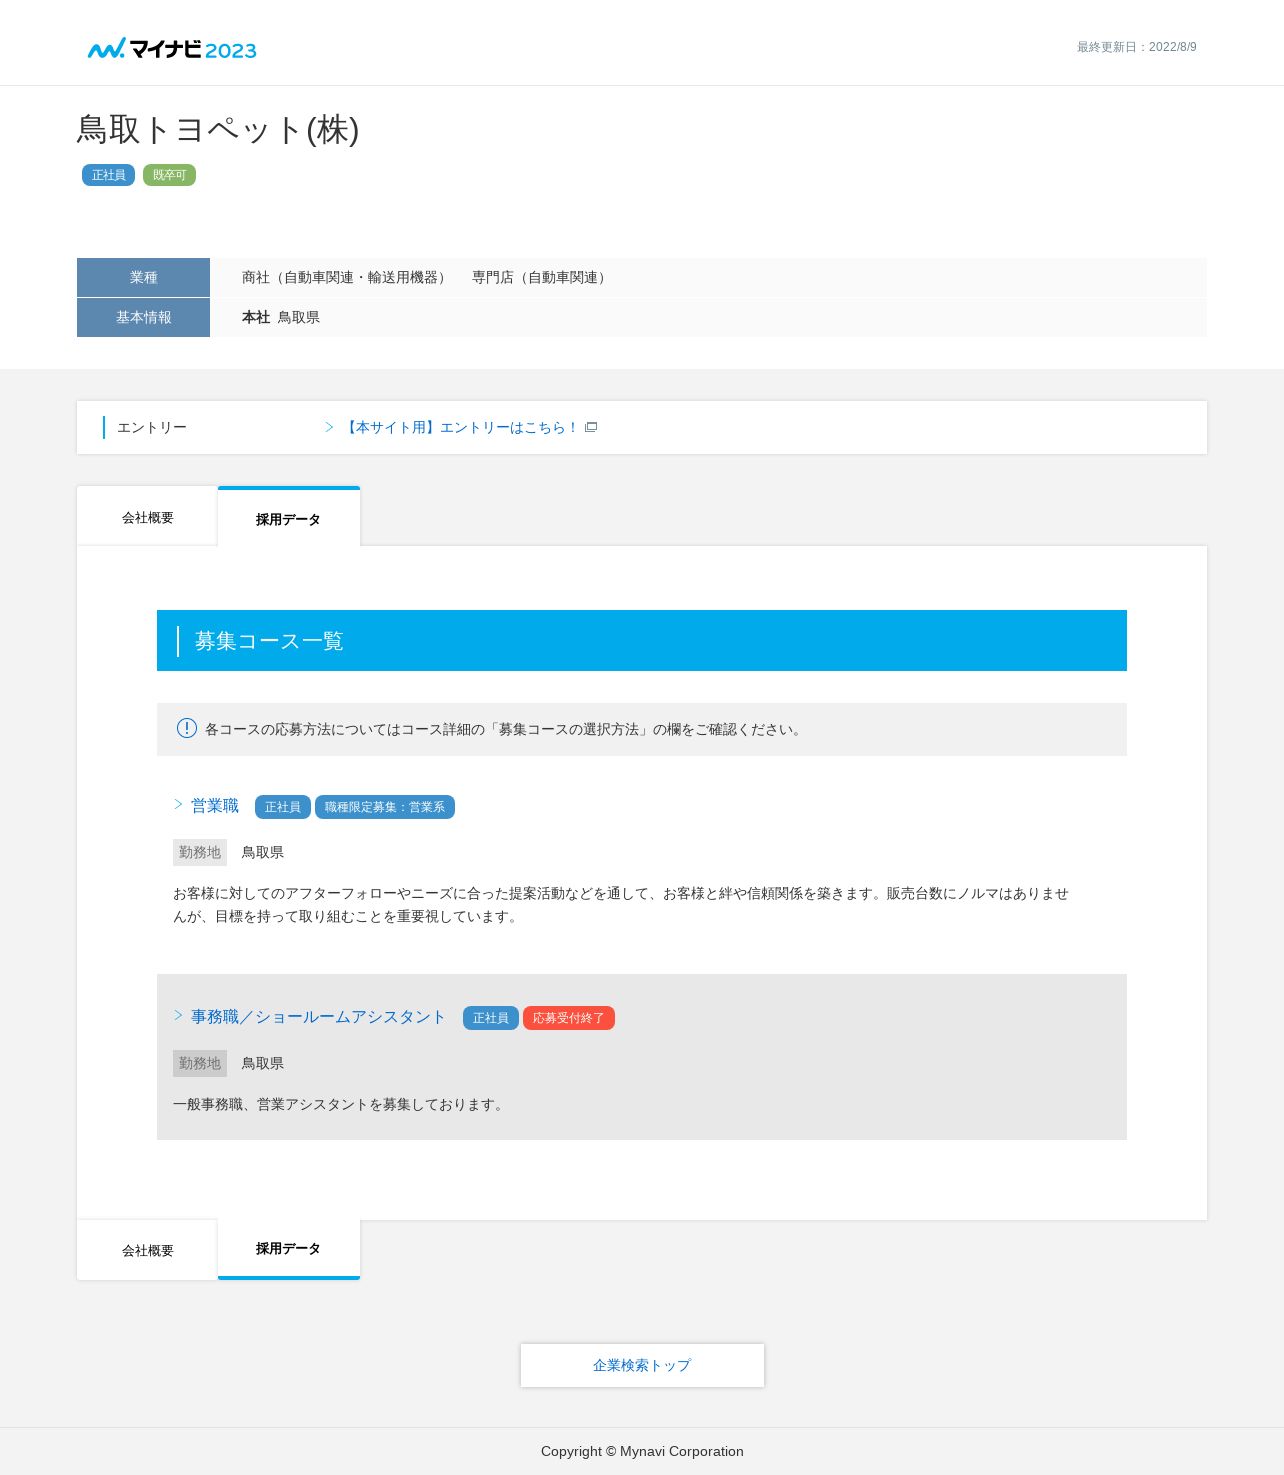Click the green 既卒可 badge

point(169,175)
